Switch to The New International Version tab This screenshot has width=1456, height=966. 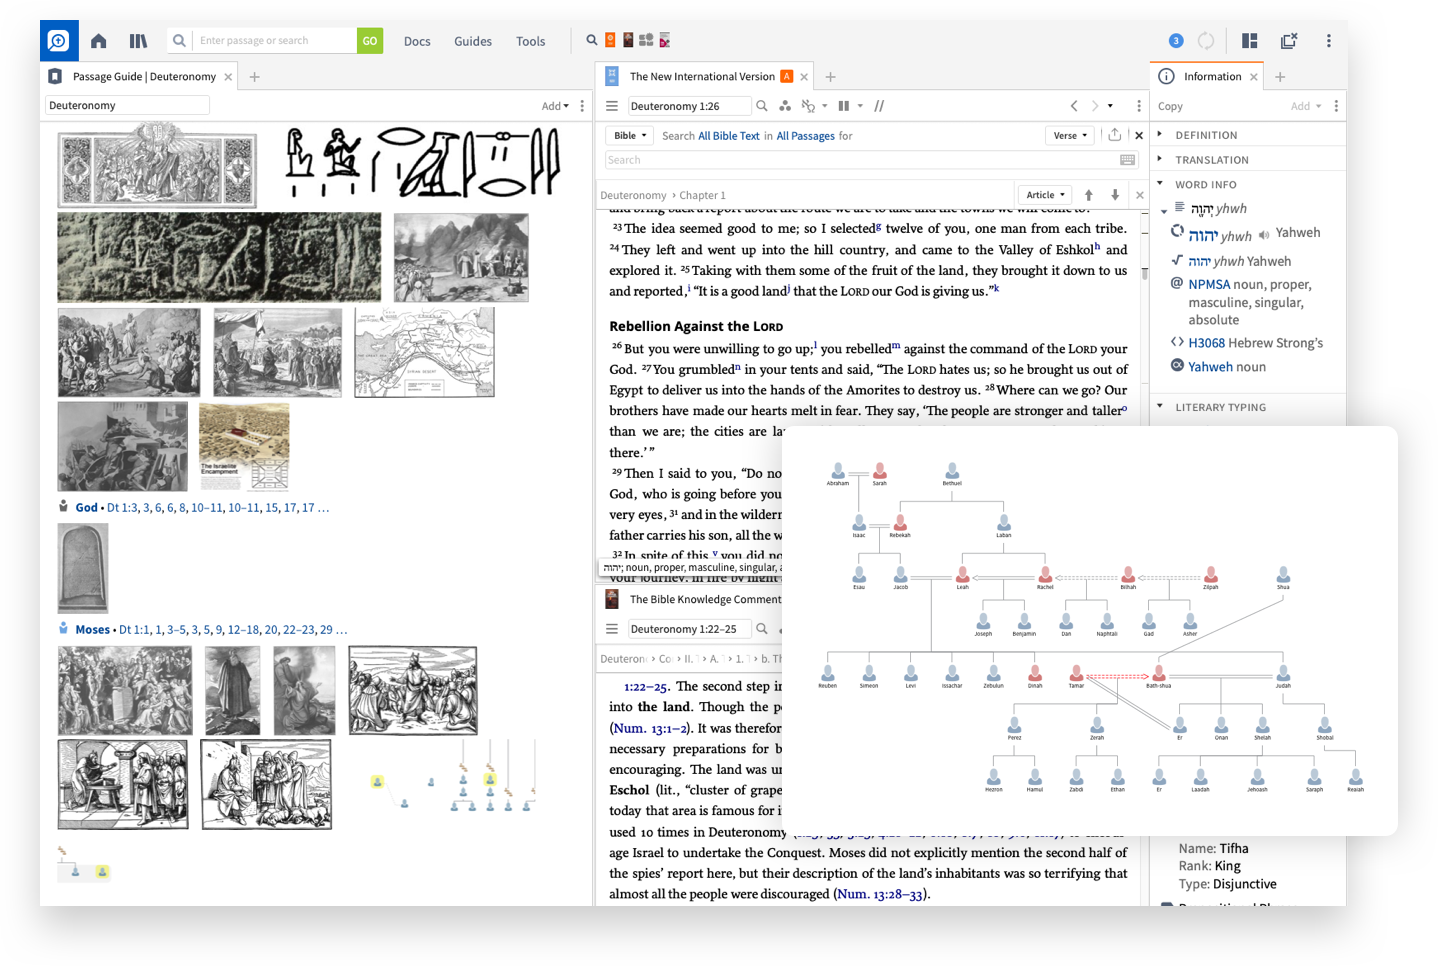pos(702,77)
